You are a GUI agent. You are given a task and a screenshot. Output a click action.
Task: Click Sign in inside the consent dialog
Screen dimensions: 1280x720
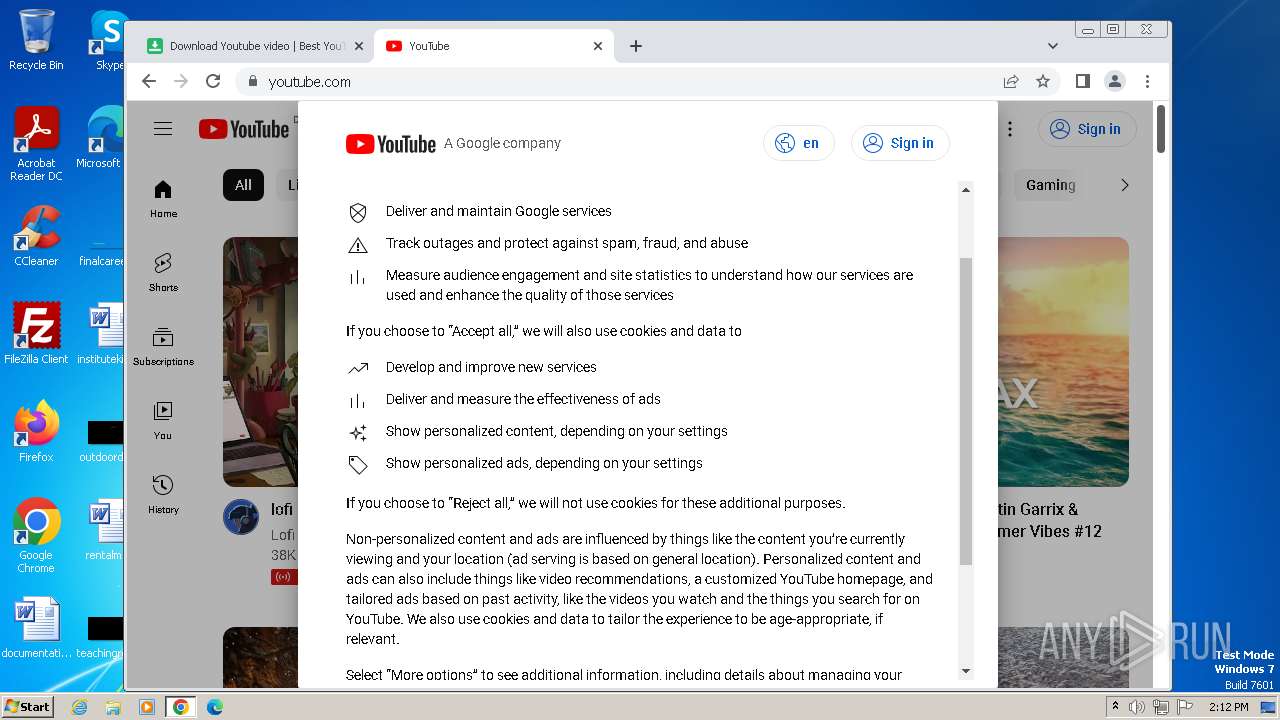(x=900, y=143)
